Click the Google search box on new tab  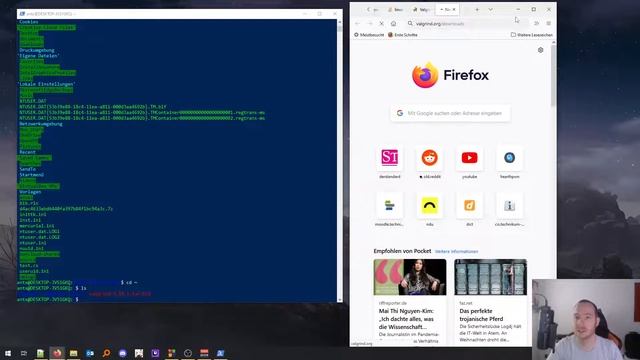click(x=450, y=113)
